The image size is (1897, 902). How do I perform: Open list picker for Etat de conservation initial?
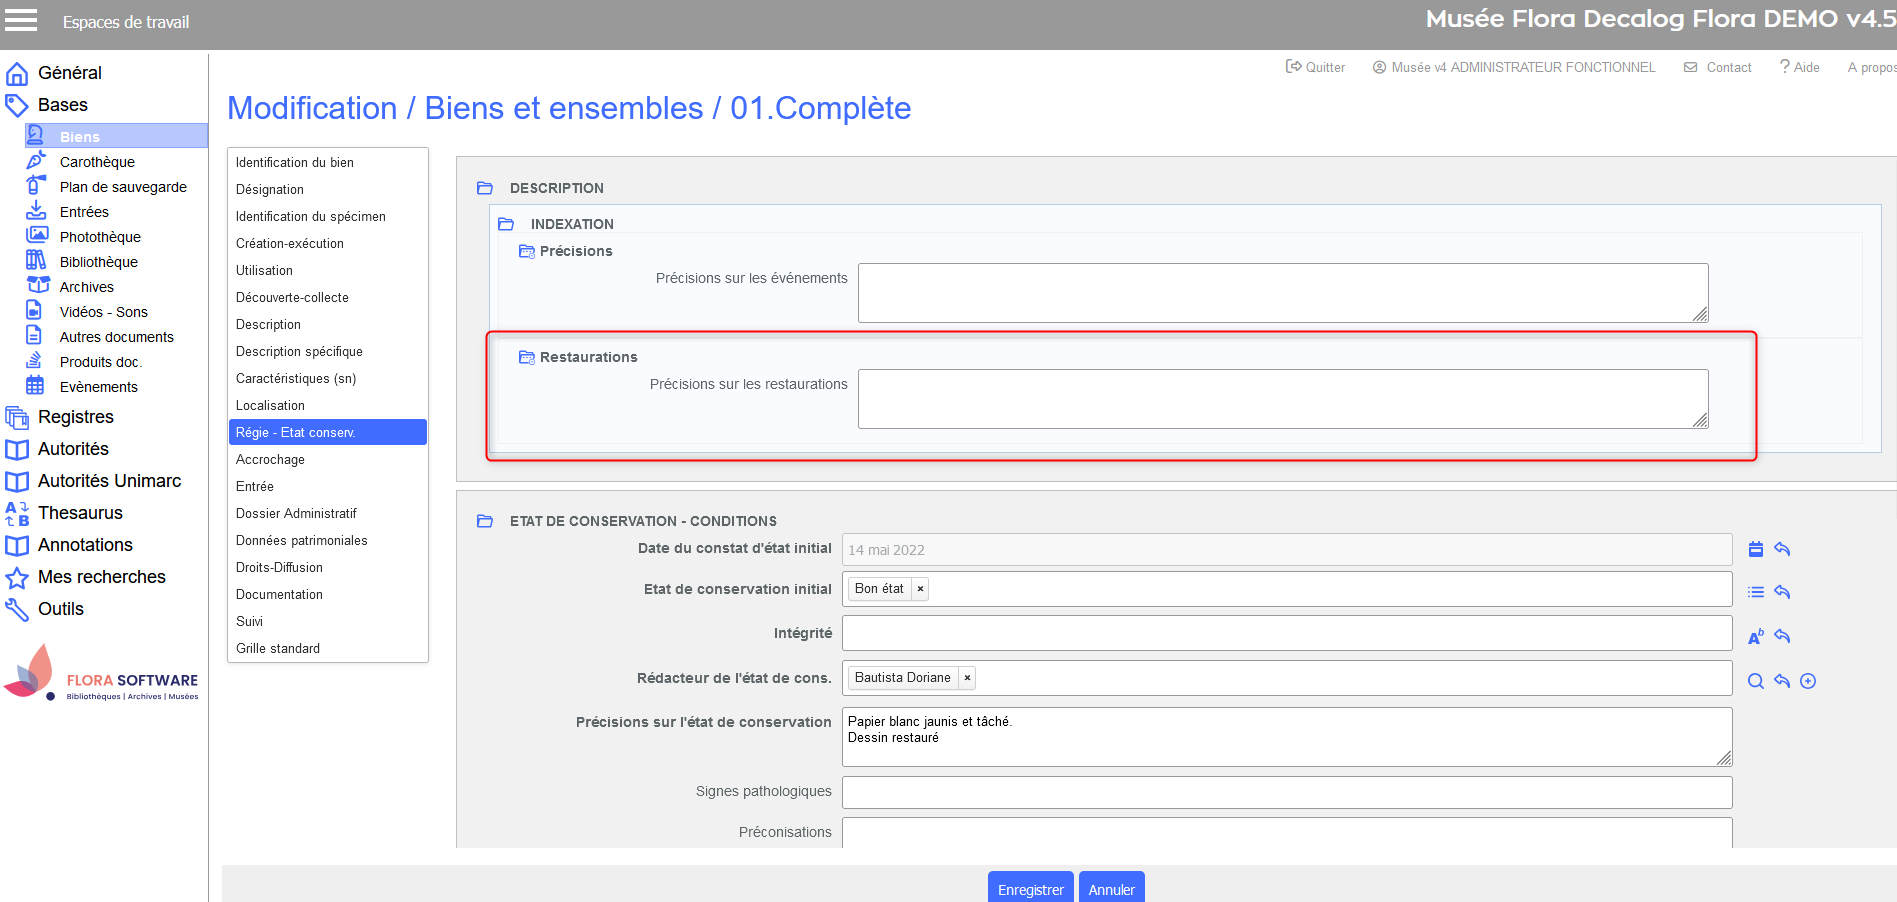(x=1755, y=592)
